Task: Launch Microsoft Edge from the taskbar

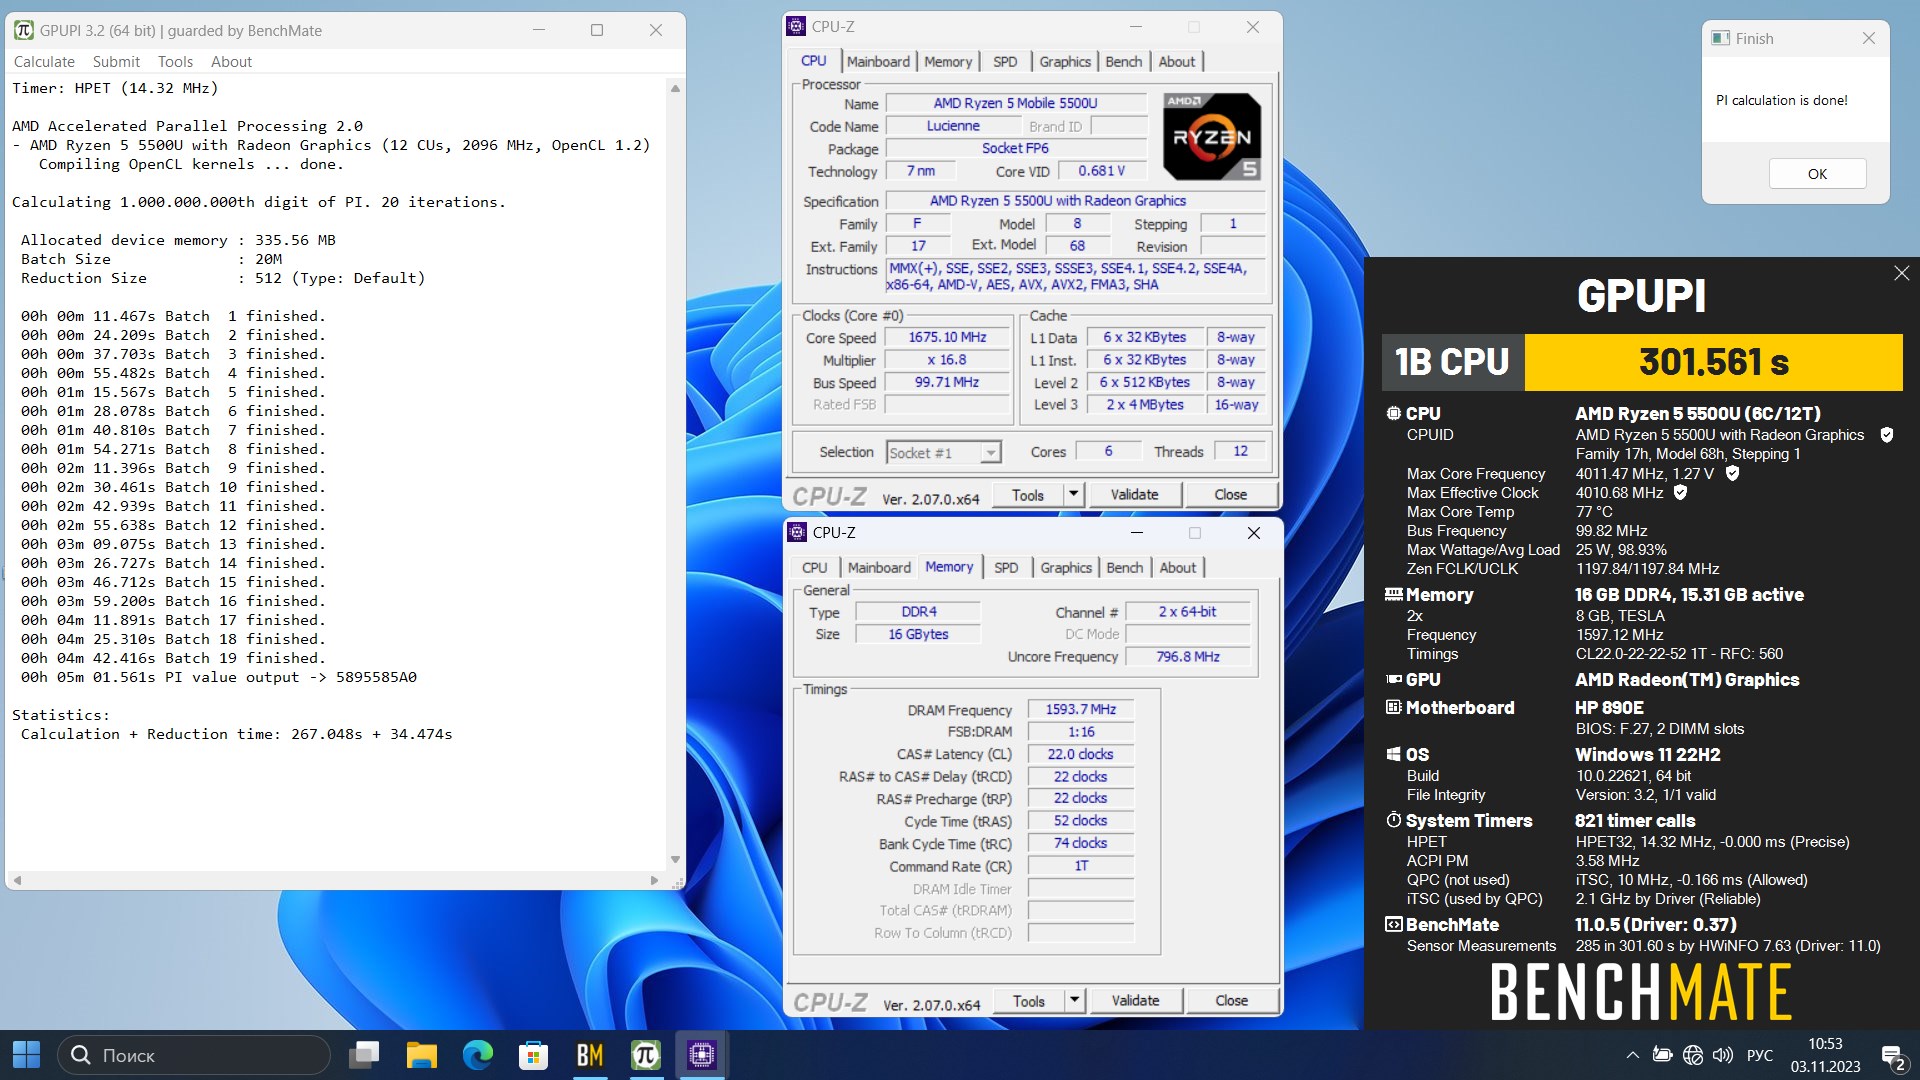Action: [x=477, y=1055]
